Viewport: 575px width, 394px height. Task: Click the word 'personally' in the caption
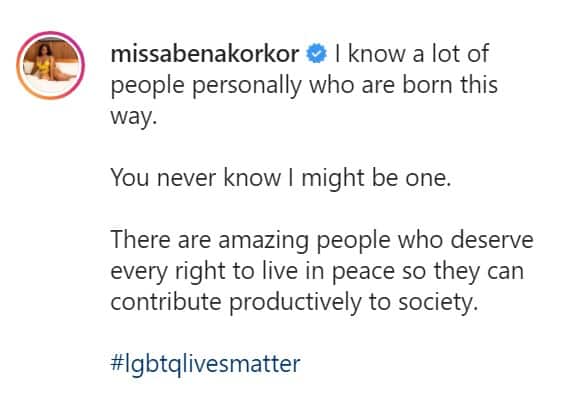pos(247,86)
